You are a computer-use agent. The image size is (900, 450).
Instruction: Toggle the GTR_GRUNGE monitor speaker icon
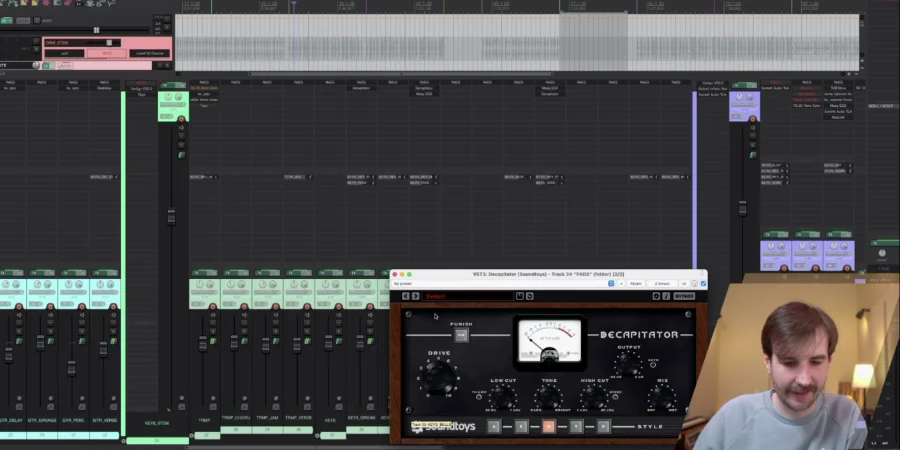click(51, 315)
